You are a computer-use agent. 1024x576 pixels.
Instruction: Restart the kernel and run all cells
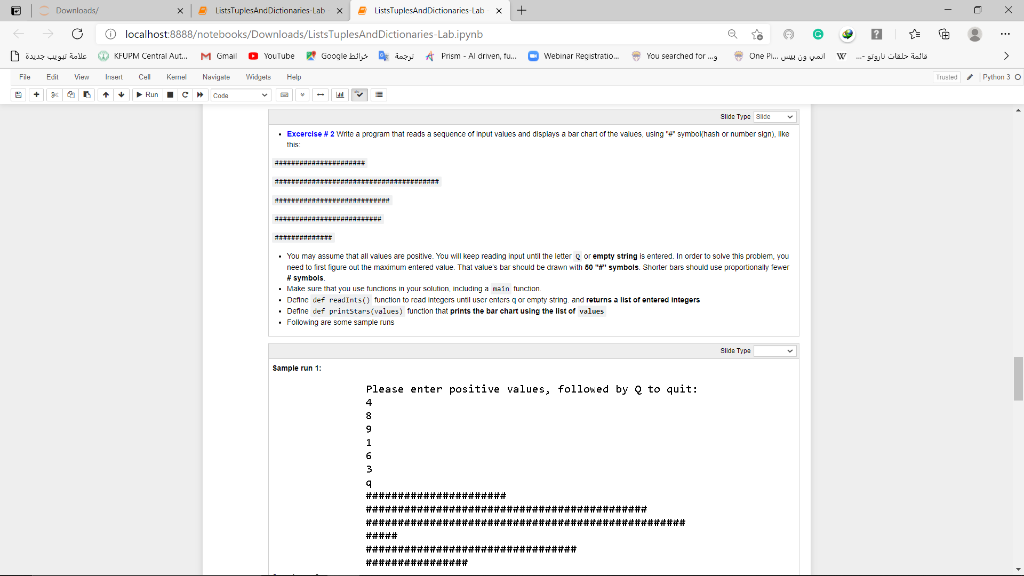point(198,94)
